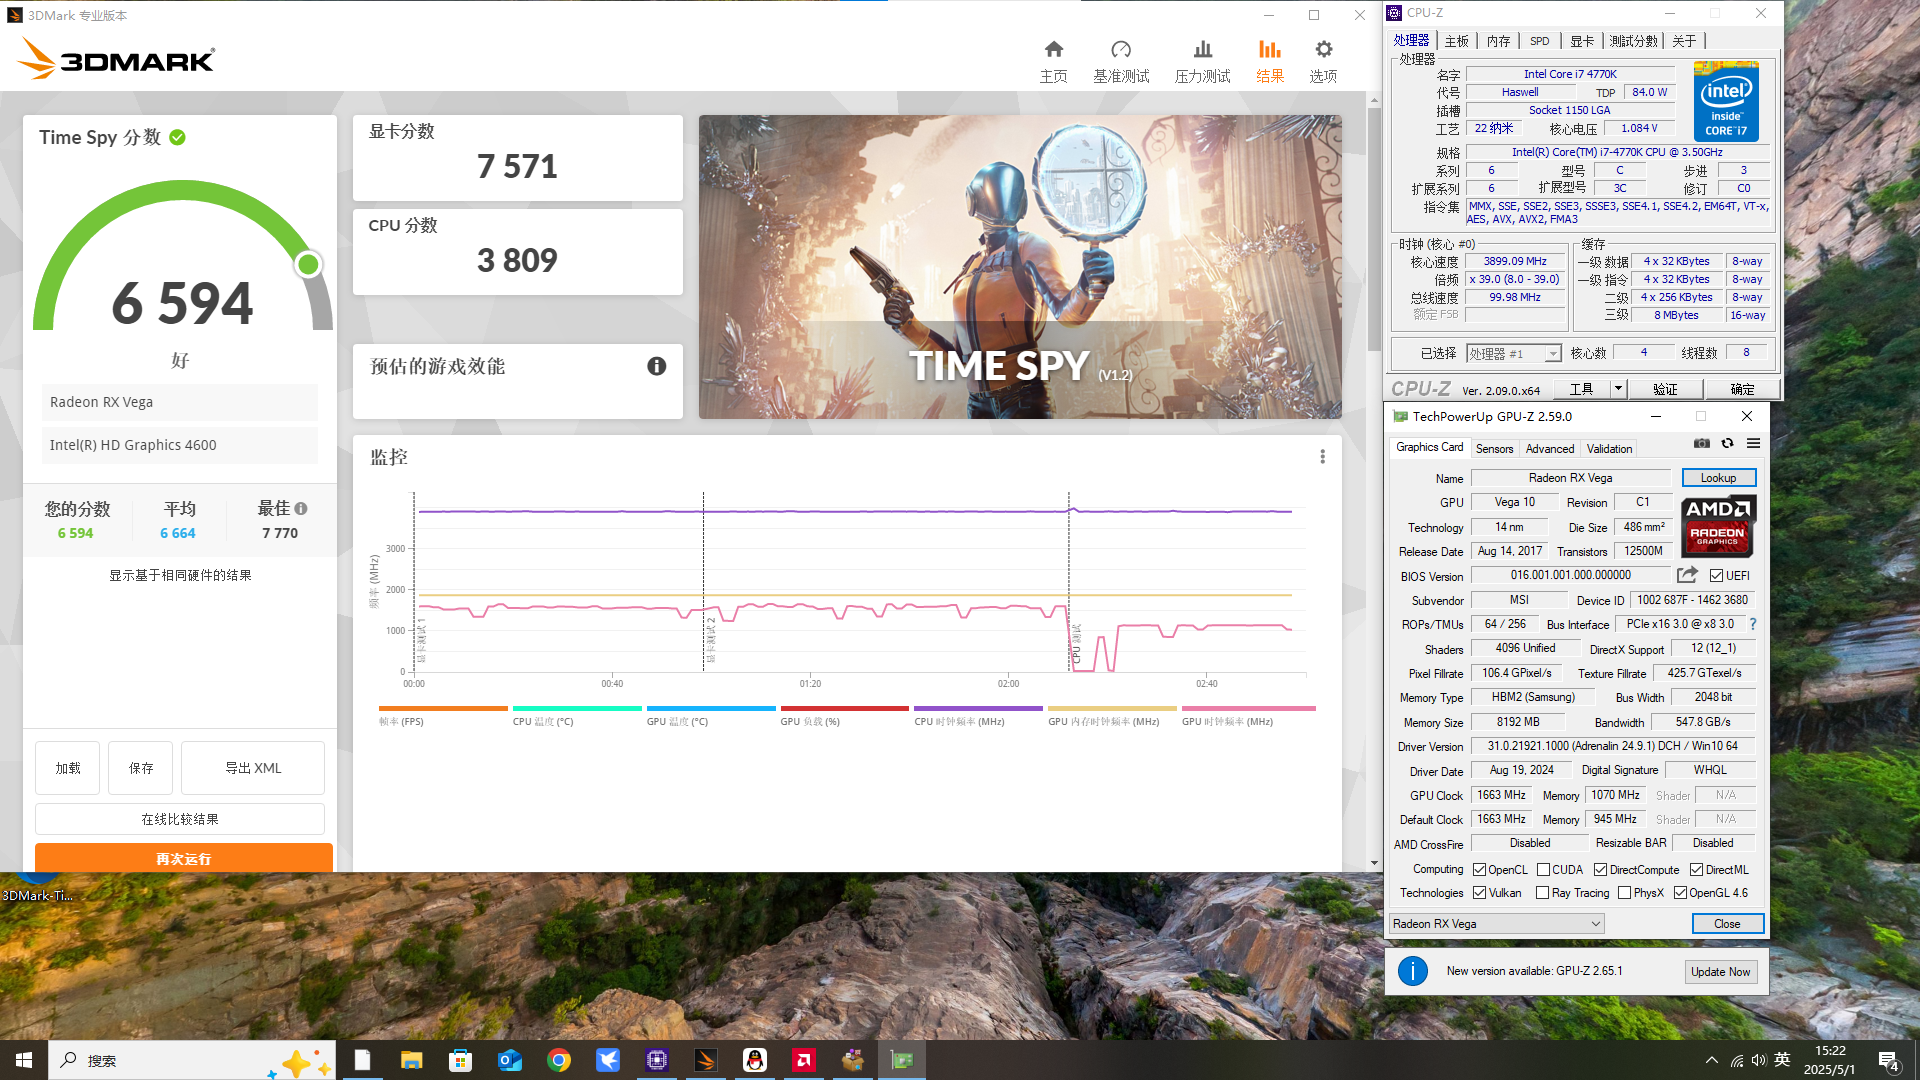Show hidden system tray icons chevron
Screen dimensions: 1920x1080
click(1712, 1060)
